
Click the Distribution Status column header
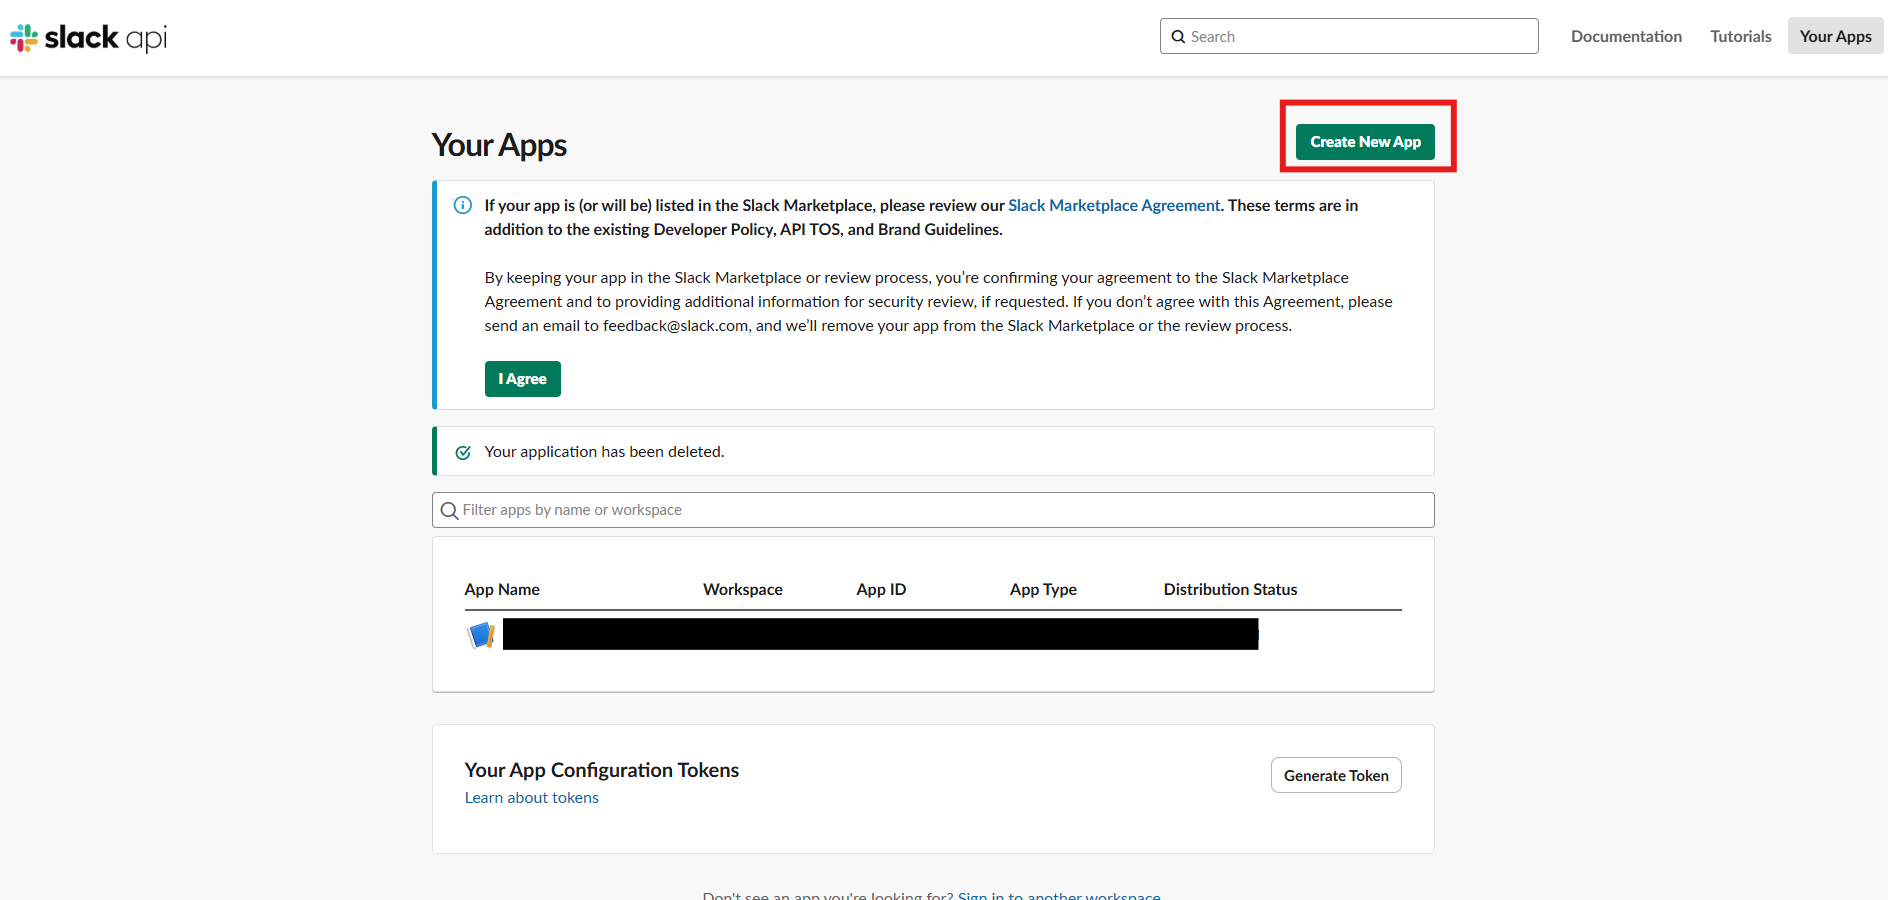[x=1230, y=590]
